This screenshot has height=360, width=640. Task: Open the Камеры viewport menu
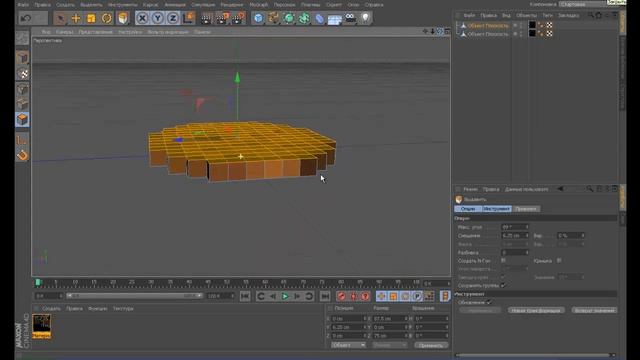coord(64,32)
